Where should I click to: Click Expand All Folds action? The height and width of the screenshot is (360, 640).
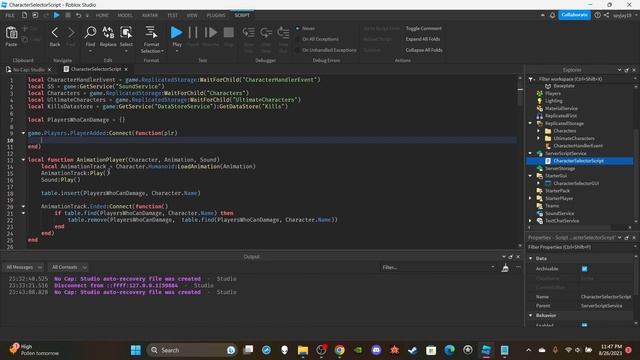(x=423, y=39)
